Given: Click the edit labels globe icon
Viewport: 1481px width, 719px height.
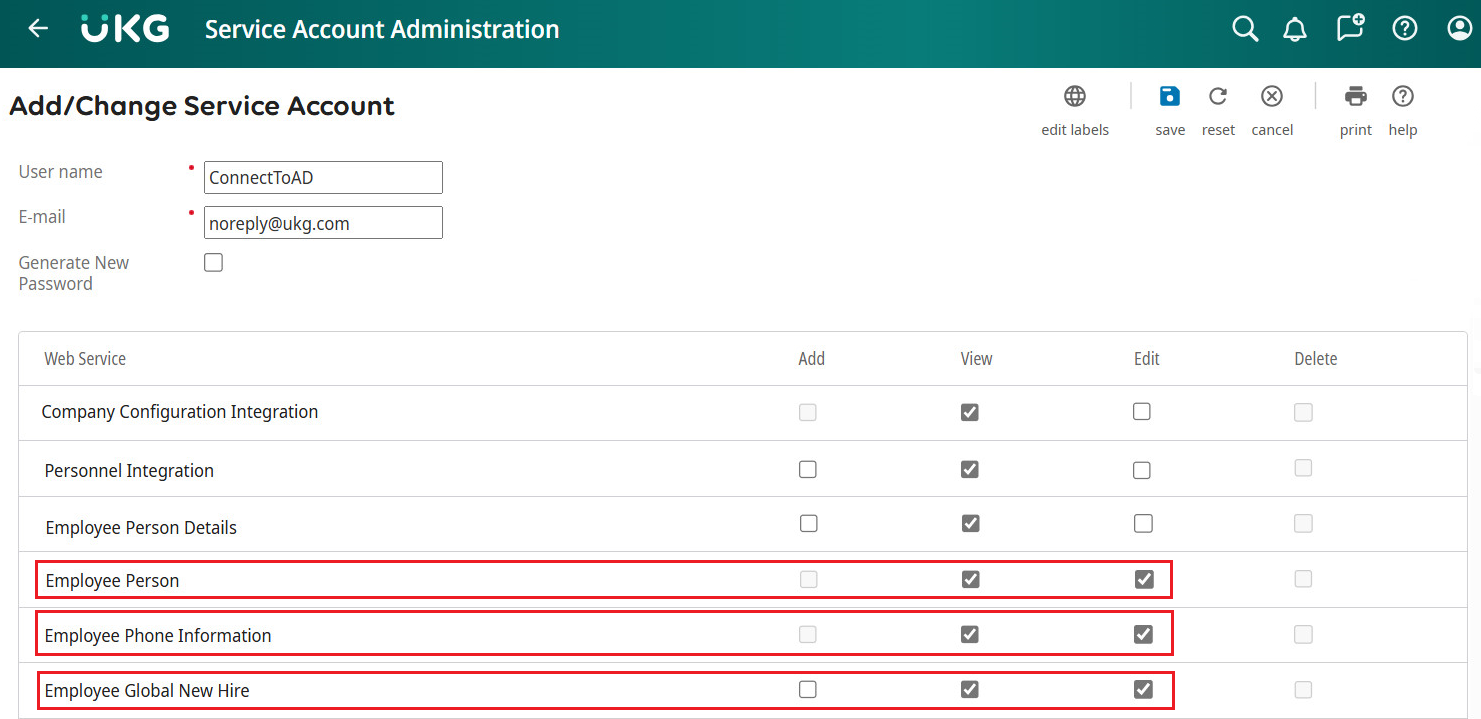Looking at the screenshot, I should click(1075, 96).
